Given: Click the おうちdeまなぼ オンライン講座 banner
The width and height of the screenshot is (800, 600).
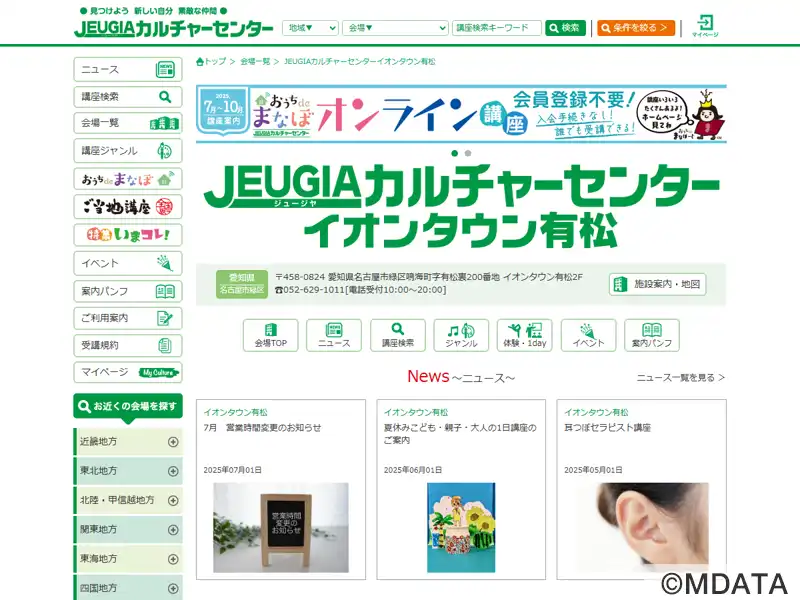Looking at the screenshot, I should (x=461, y=114).
